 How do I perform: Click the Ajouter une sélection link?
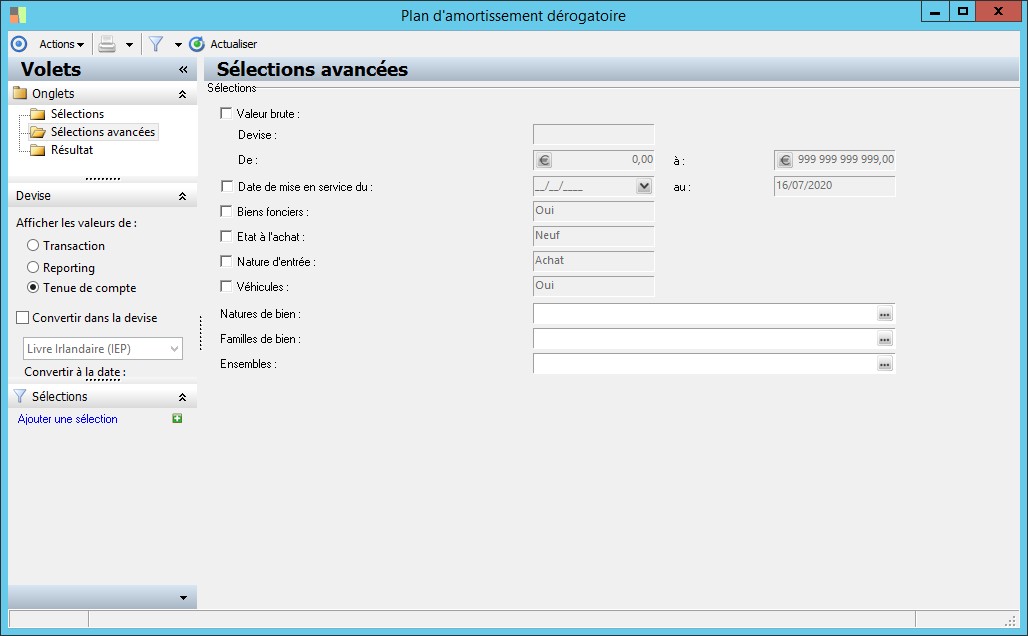pyautogui.click(x=68, y=419)
